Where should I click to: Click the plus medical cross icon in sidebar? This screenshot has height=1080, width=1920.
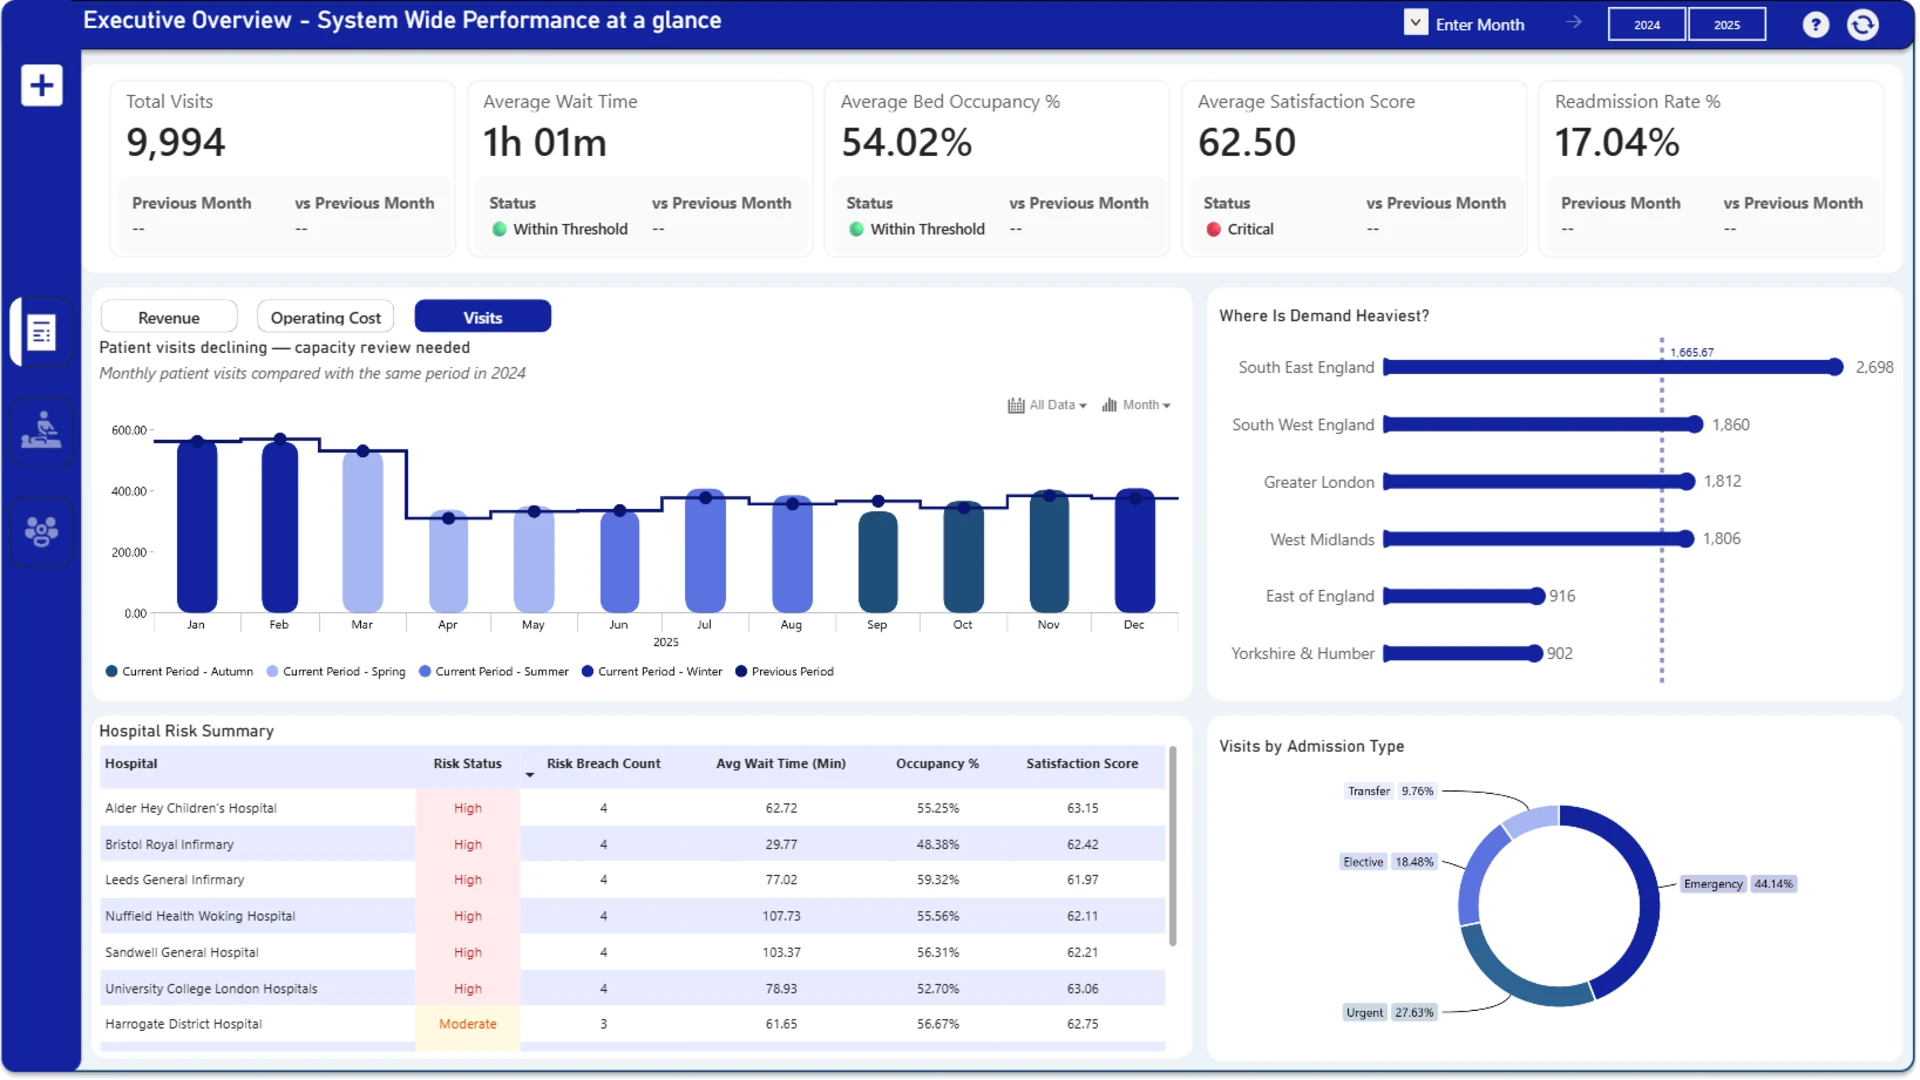click(41, 85)
